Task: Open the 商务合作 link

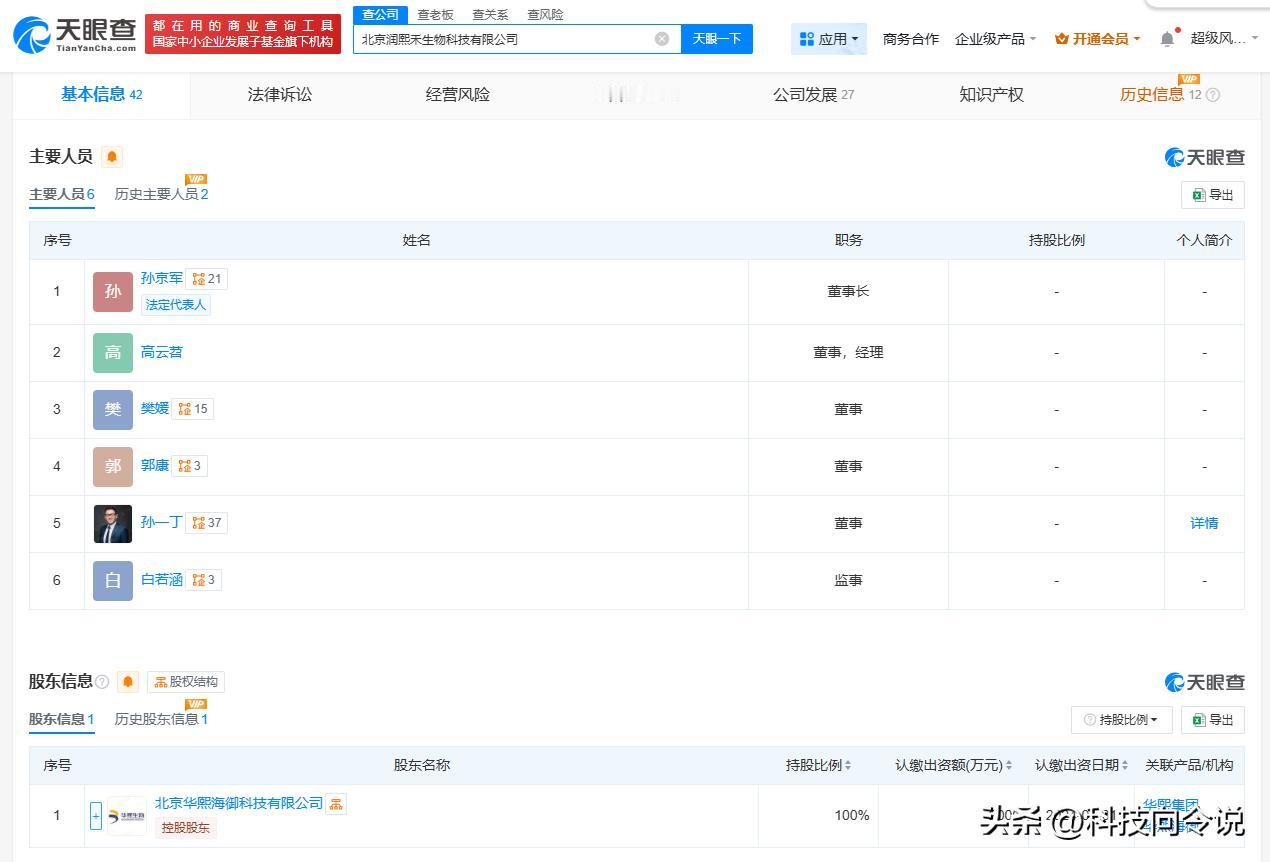Action: 911,39
